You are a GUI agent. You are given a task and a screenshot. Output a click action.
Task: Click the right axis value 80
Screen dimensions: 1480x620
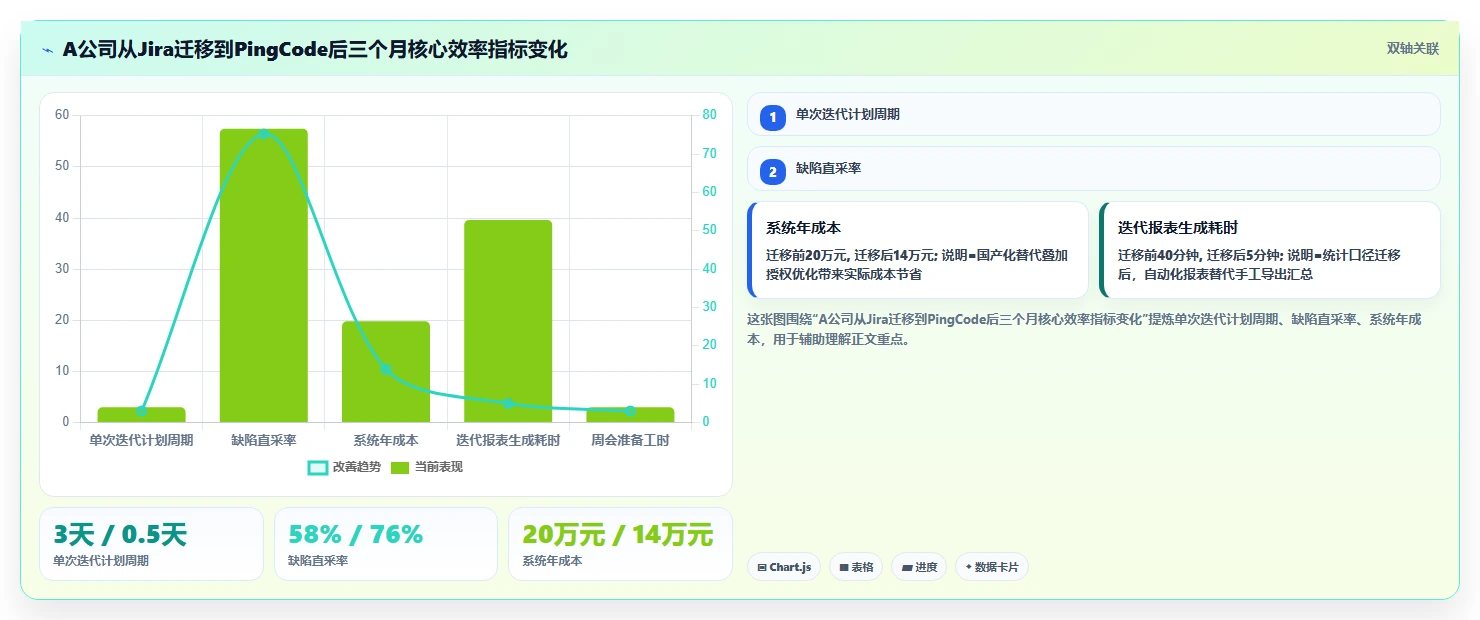tap(709, 115)
